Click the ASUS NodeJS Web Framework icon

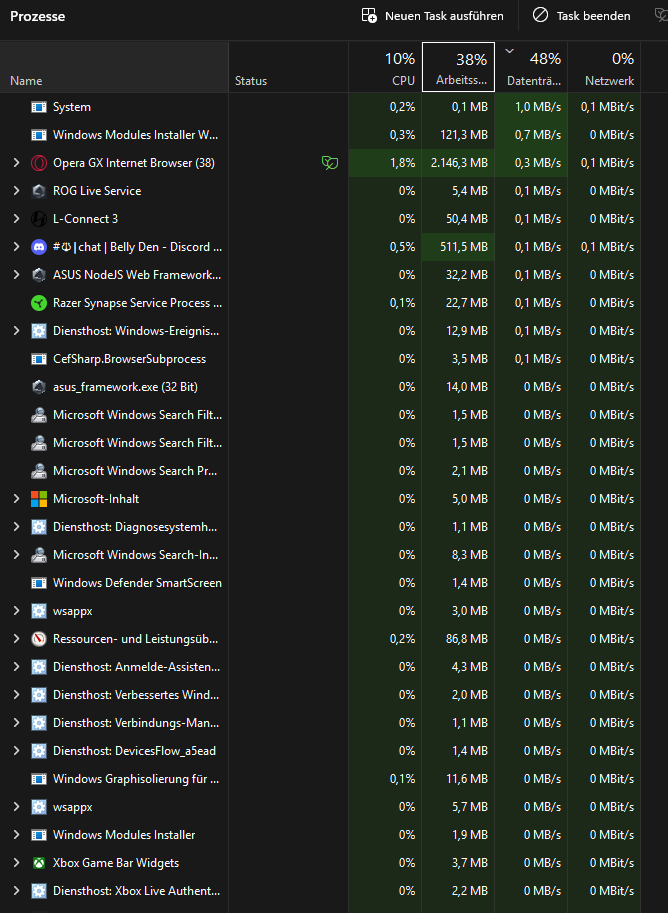pos(38,275)
